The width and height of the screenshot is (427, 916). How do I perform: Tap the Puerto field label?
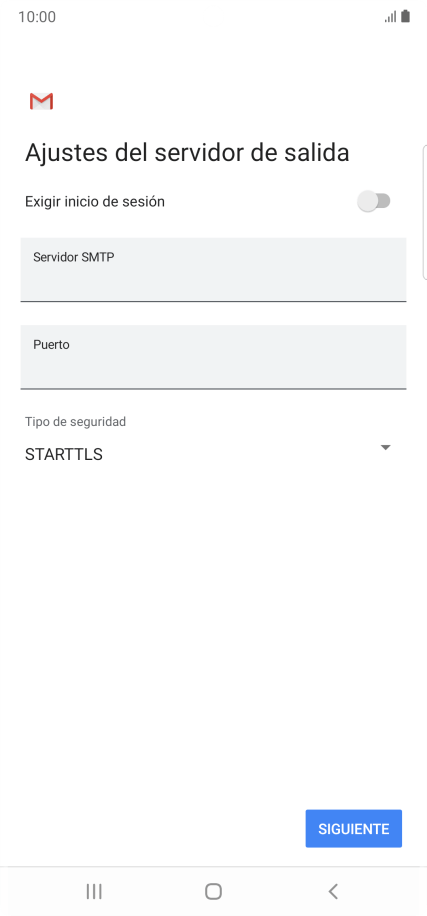[51, 345]
